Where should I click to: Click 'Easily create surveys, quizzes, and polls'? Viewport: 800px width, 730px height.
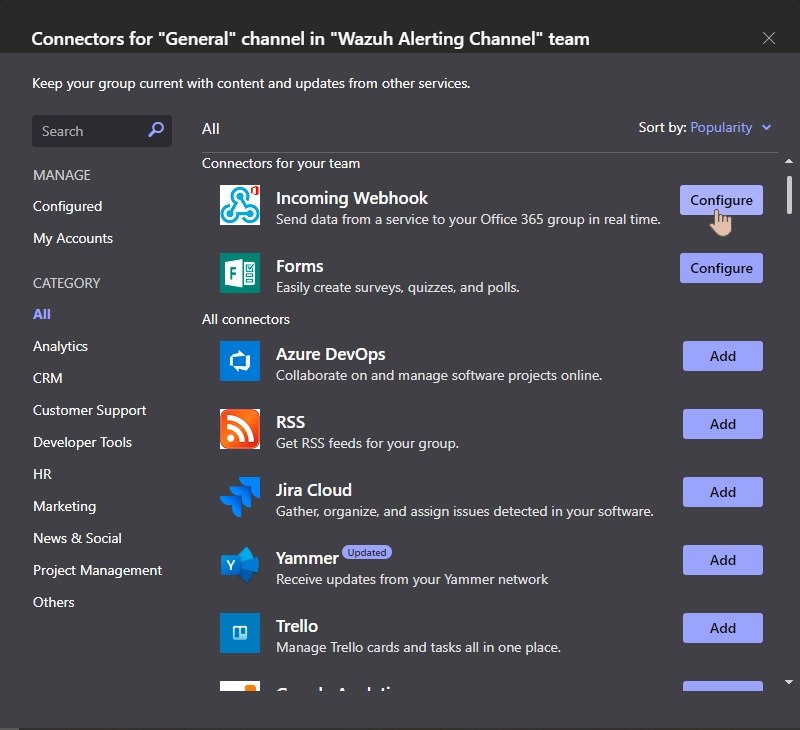coord(397,287)
